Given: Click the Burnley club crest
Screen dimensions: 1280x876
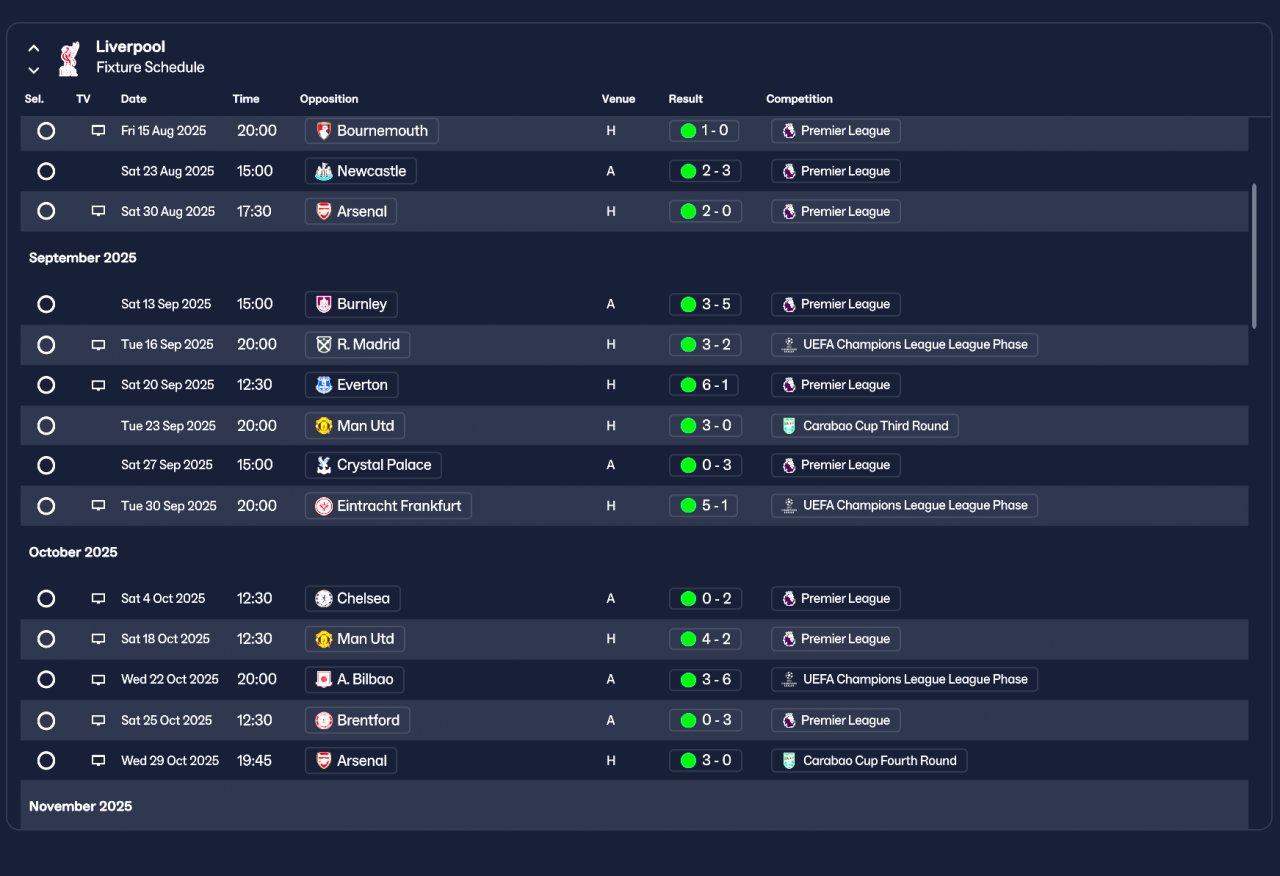Looking at the screenshot, I should pyautogui.click(x=323, y=304).
